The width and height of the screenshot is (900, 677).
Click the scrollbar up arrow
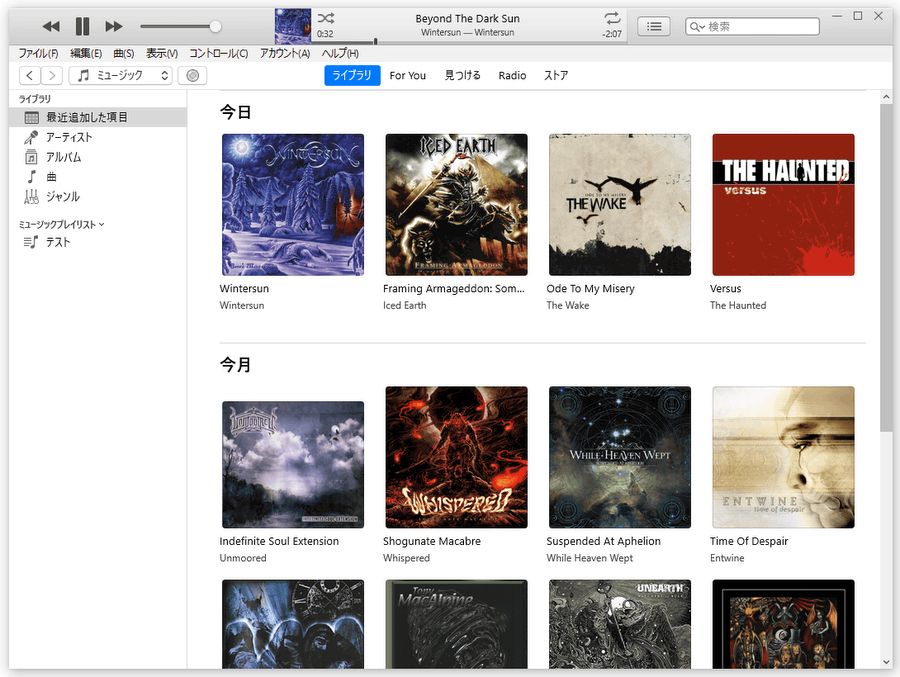(886, 97)
